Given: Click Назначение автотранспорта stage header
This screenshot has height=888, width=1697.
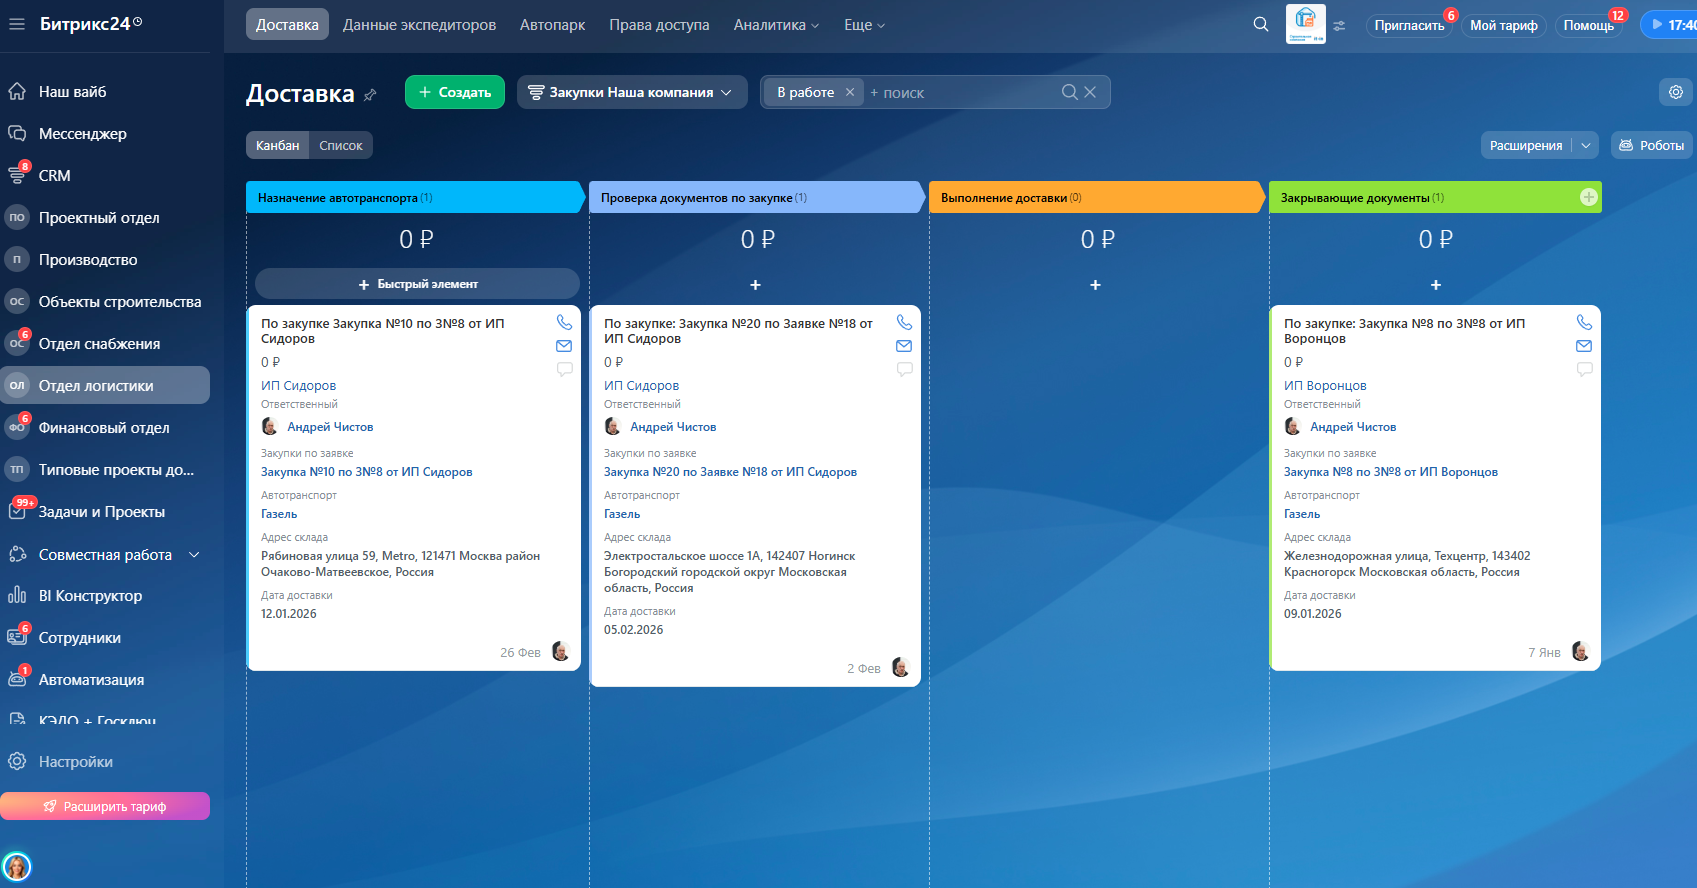Looking at the screenshot, I should point(415,197).
